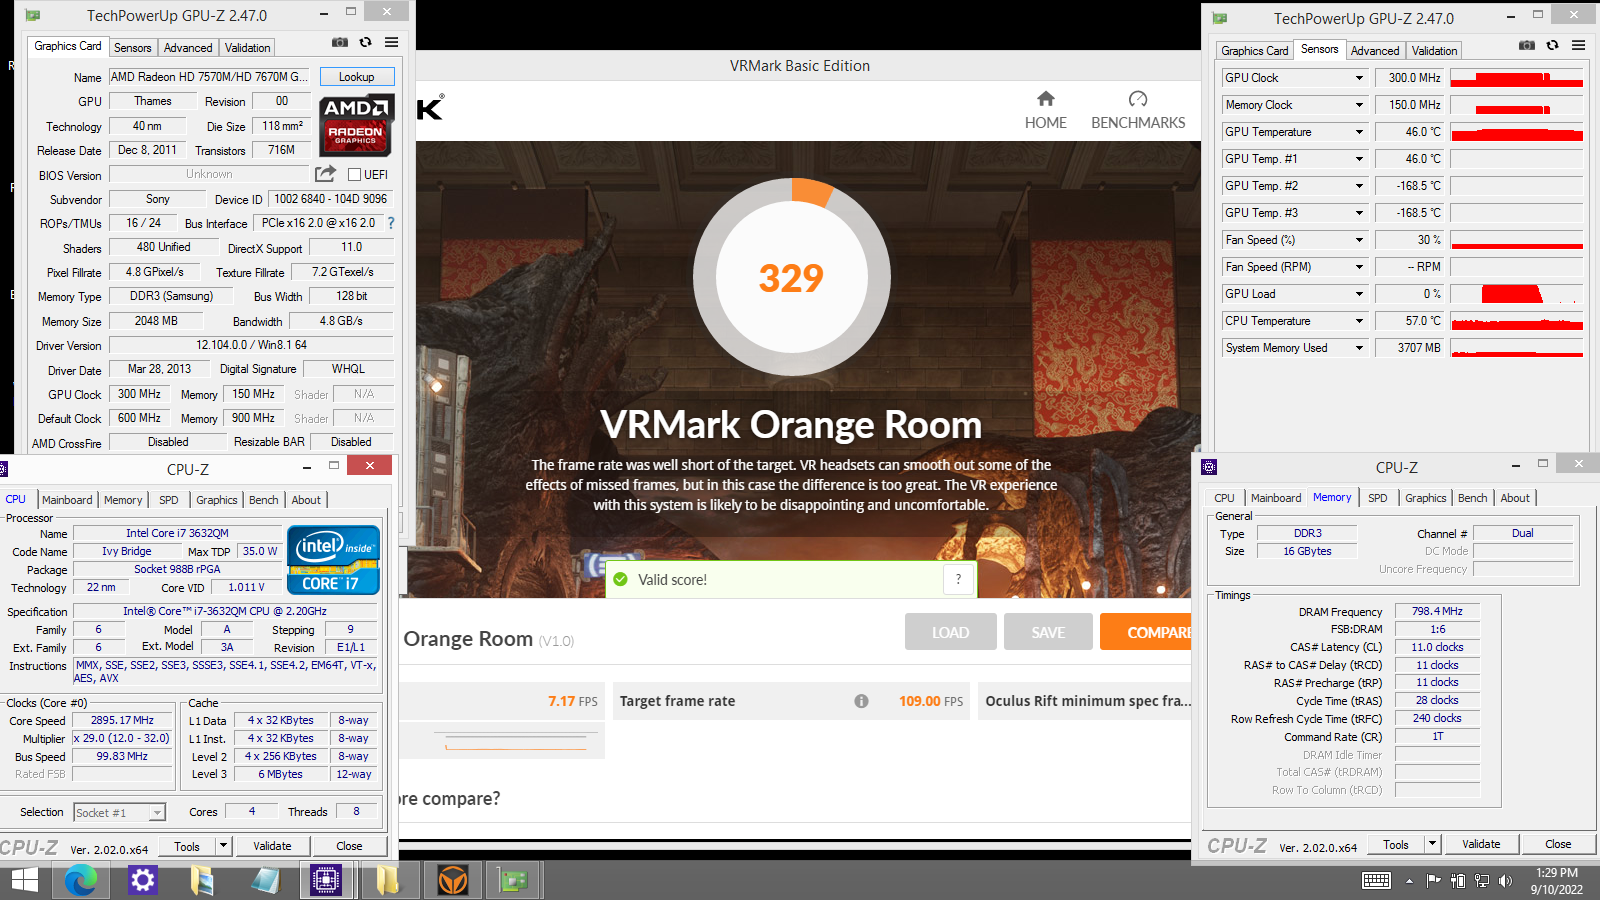This screenshot has width=1600, height=900.
Task: Click the volume speaker icon in the tray
Action: pos(1505,881)
